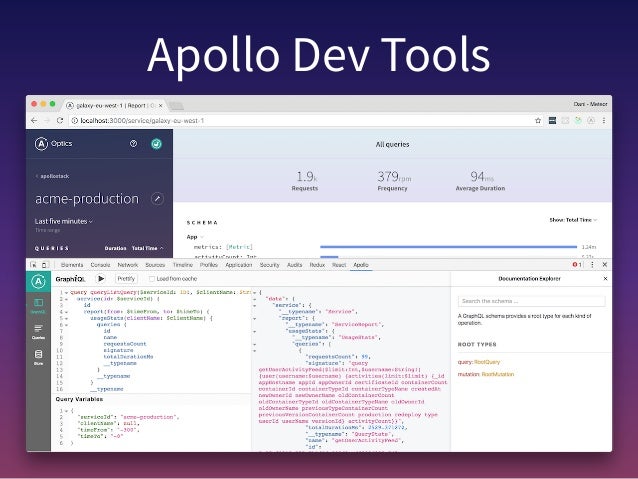Image resolution: width=638 pixels, height=479 pixels.
Task: Sort queries by Total Time in sidebar
Action: click(x=147, y=248)
